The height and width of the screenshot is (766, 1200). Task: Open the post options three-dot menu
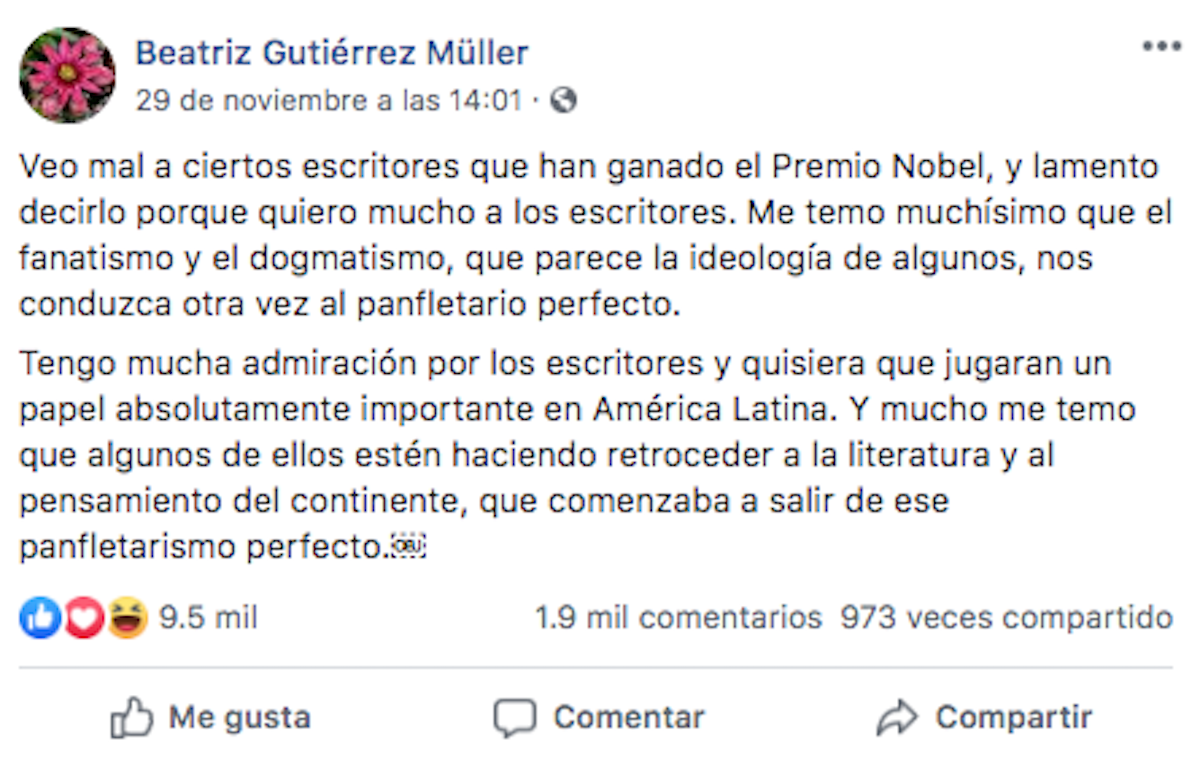(1161, 47)
